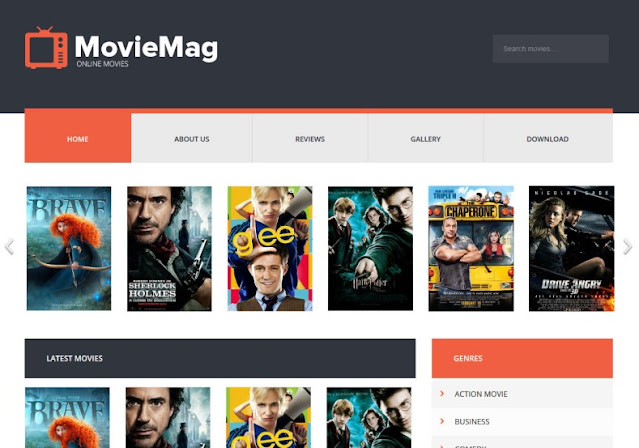Click the orange TV logo icon
Screen dimensions: 639x448
(46, 48)
